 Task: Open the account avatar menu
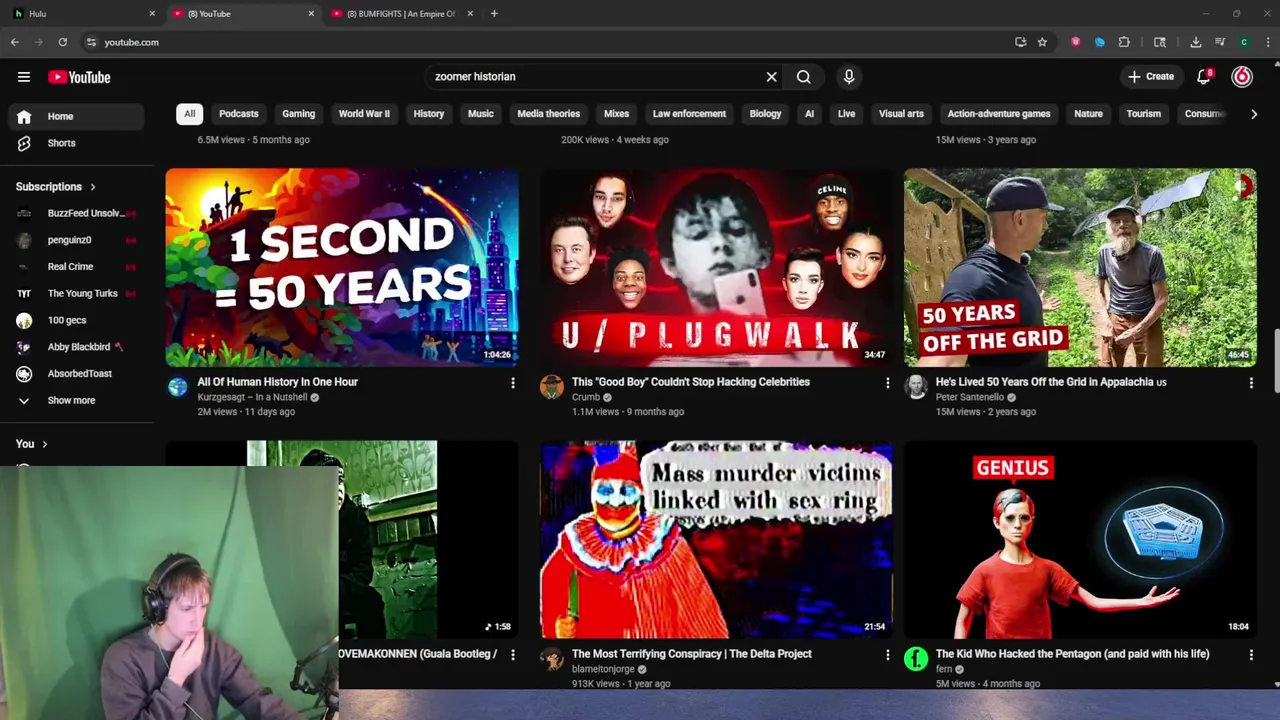click(1242, 77)
